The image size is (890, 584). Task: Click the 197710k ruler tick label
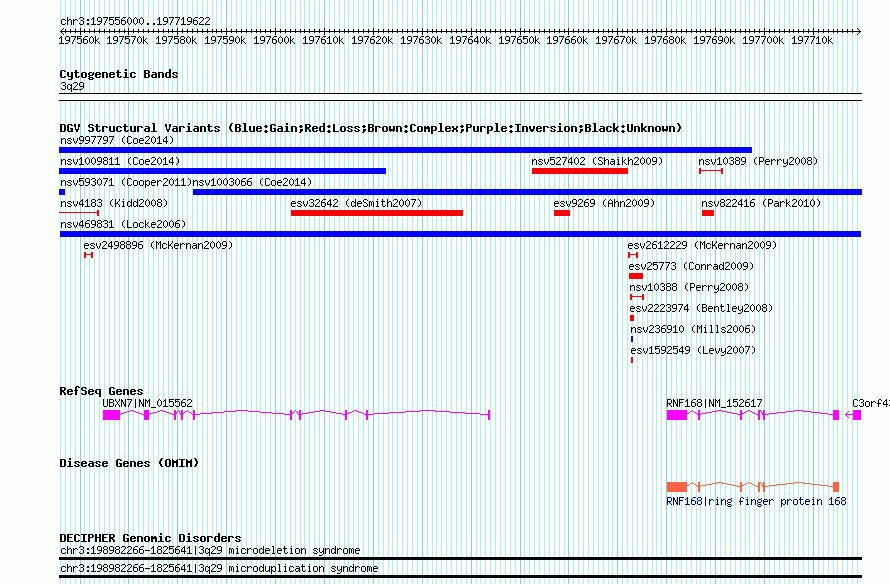click(812, 40)
